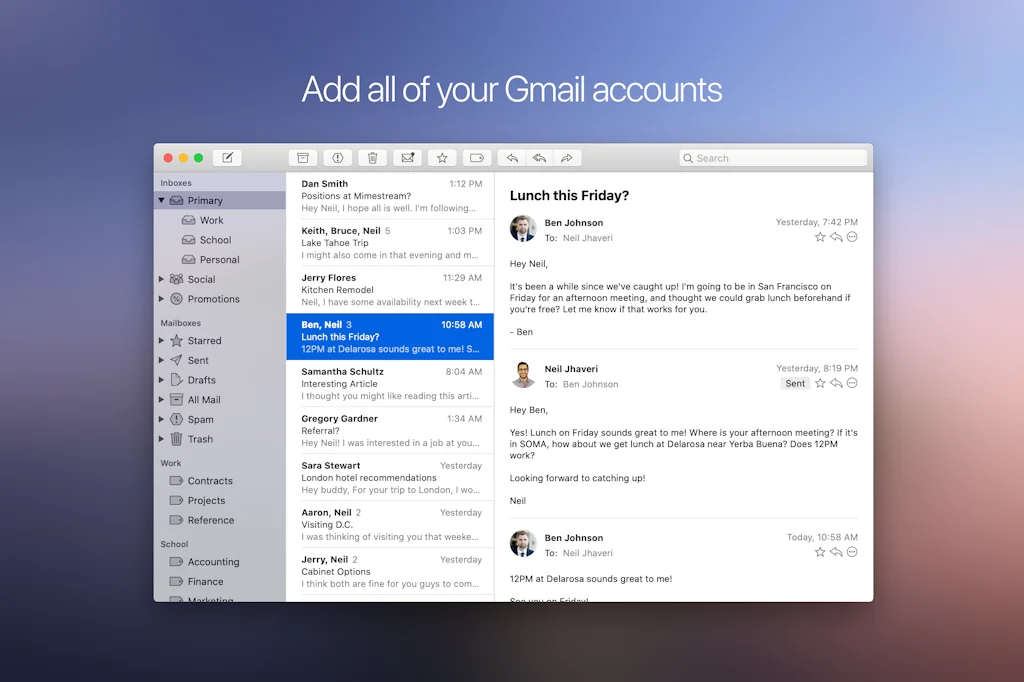Click the forward arrow in the toolbar
The height and width of the screenshot is (682, 1024).
[566, 158]
